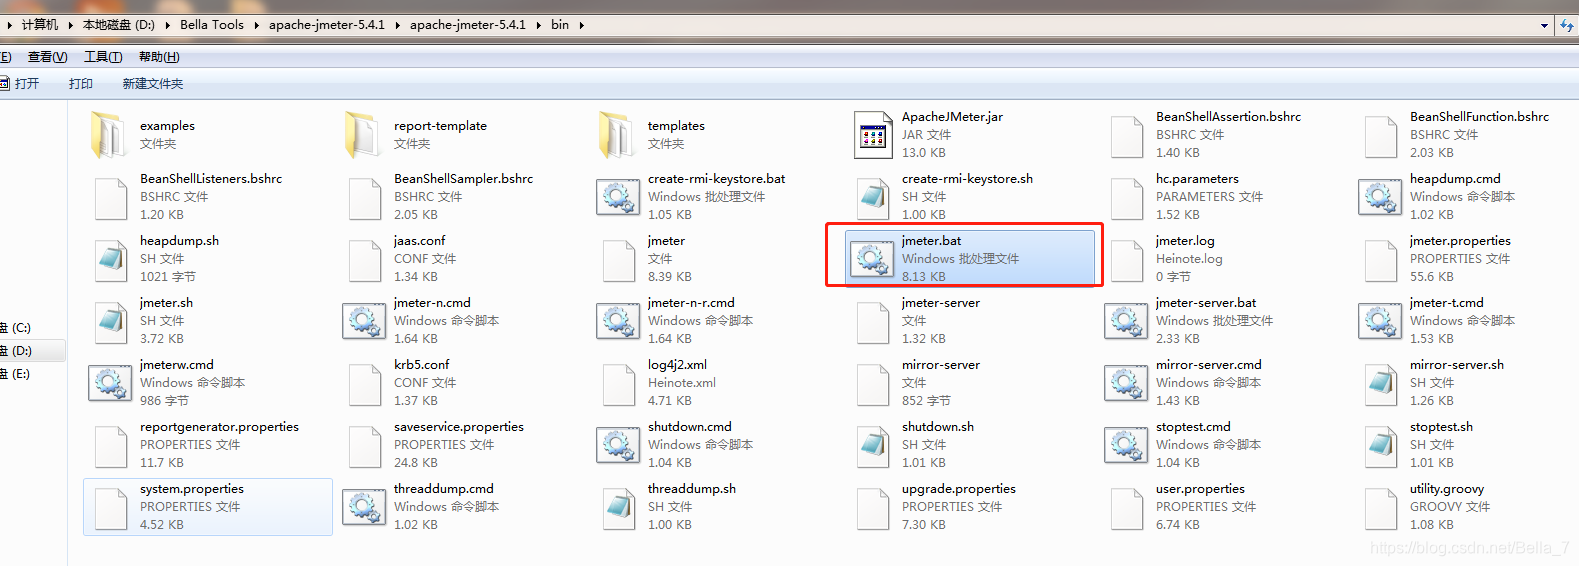Select the templates folder icon

(617, 136)
